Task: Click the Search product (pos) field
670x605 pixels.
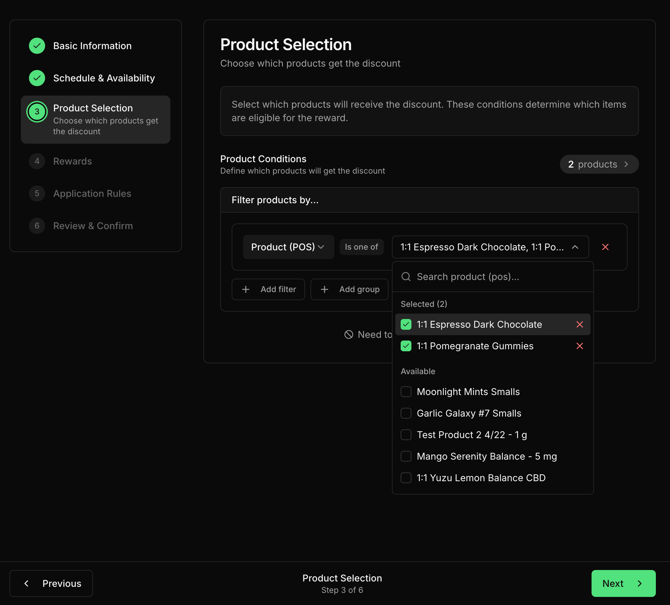Action: (493, 277)
